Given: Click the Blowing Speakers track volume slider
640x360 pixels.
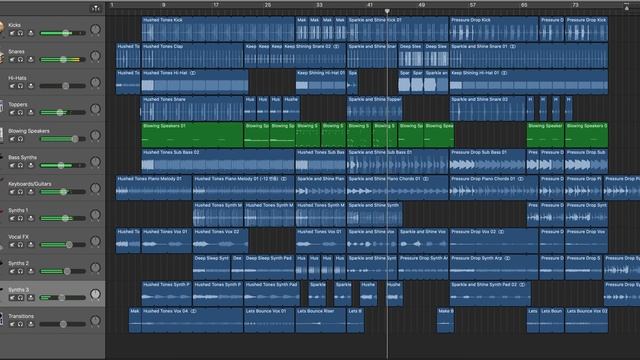Looking at the screenshot, I should tap(62, 139).
